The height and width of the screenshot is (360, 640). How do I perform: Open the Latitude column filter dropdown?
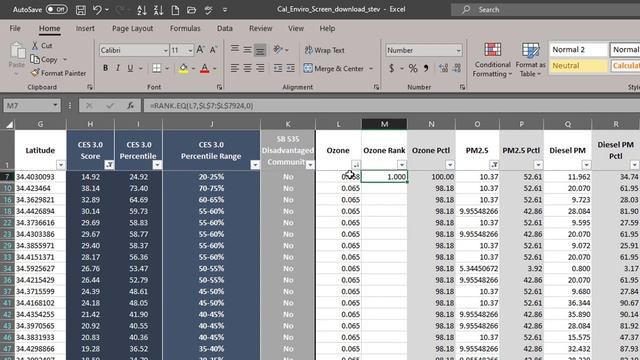tap(61, 165)
